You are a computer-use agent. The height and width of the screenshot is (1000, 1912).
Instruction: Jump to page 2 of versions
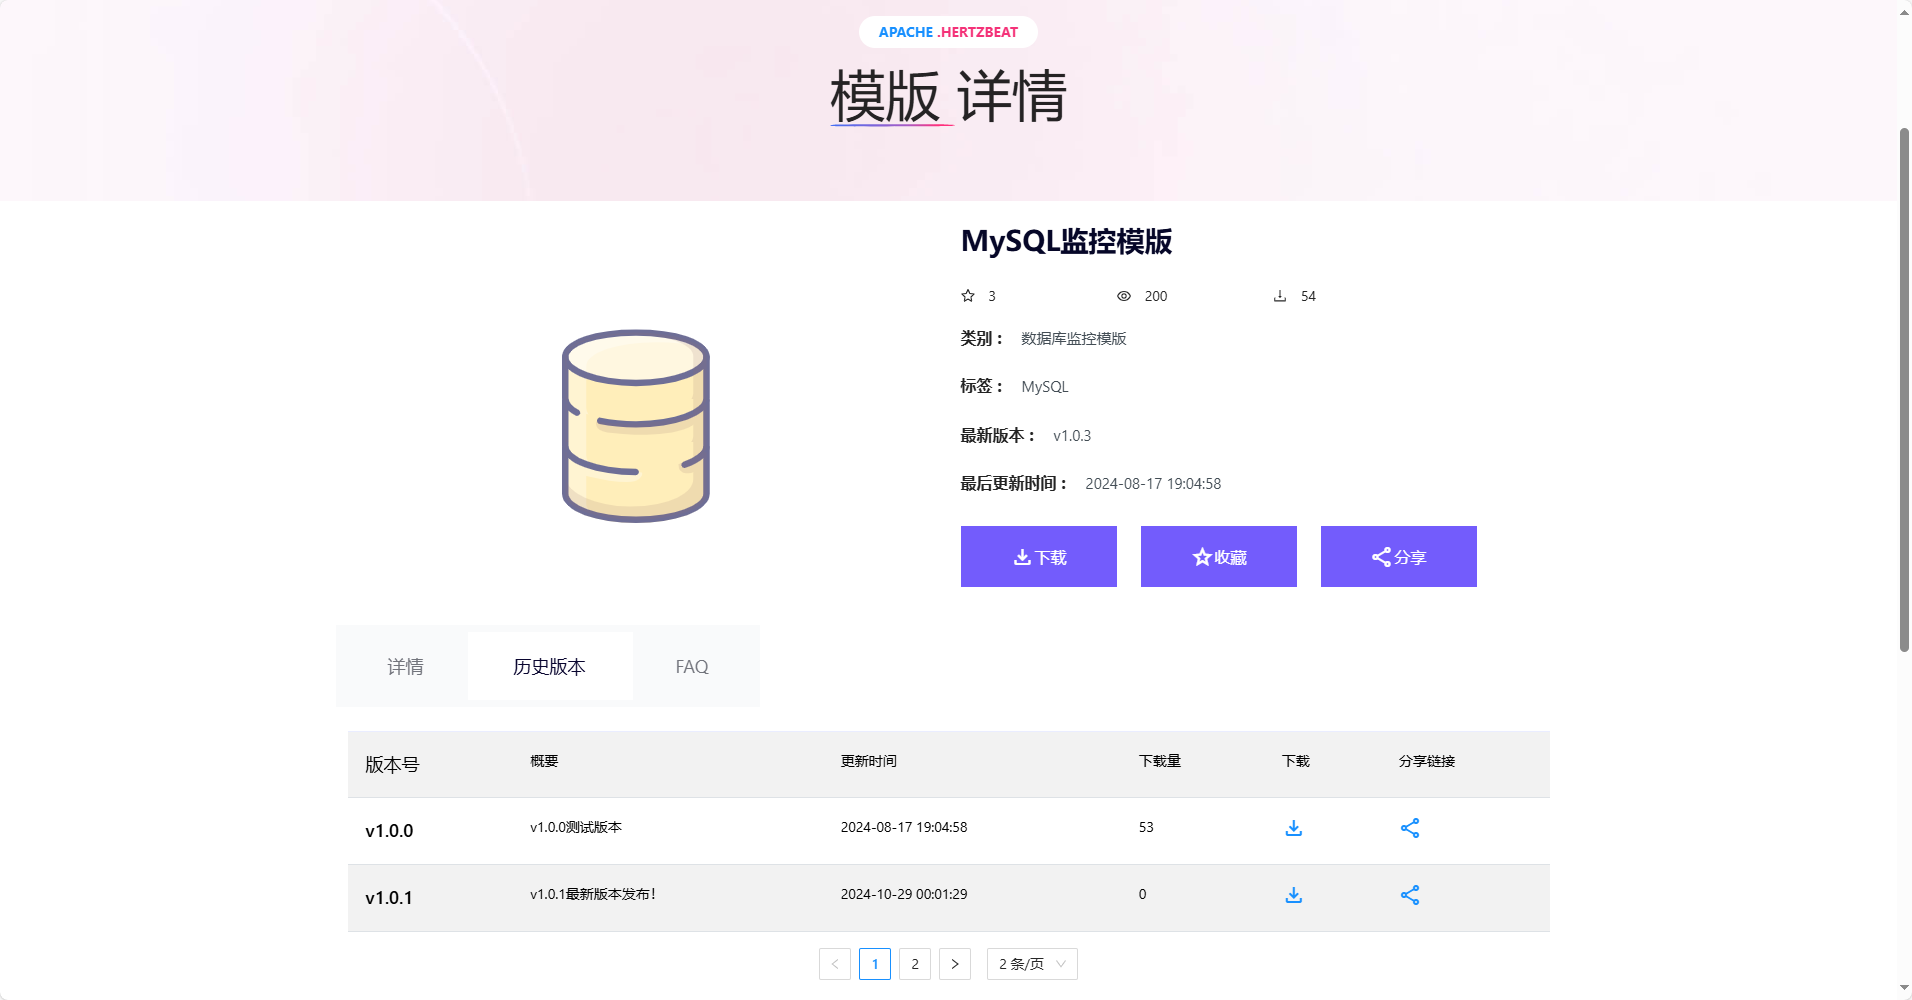(915, 964)
